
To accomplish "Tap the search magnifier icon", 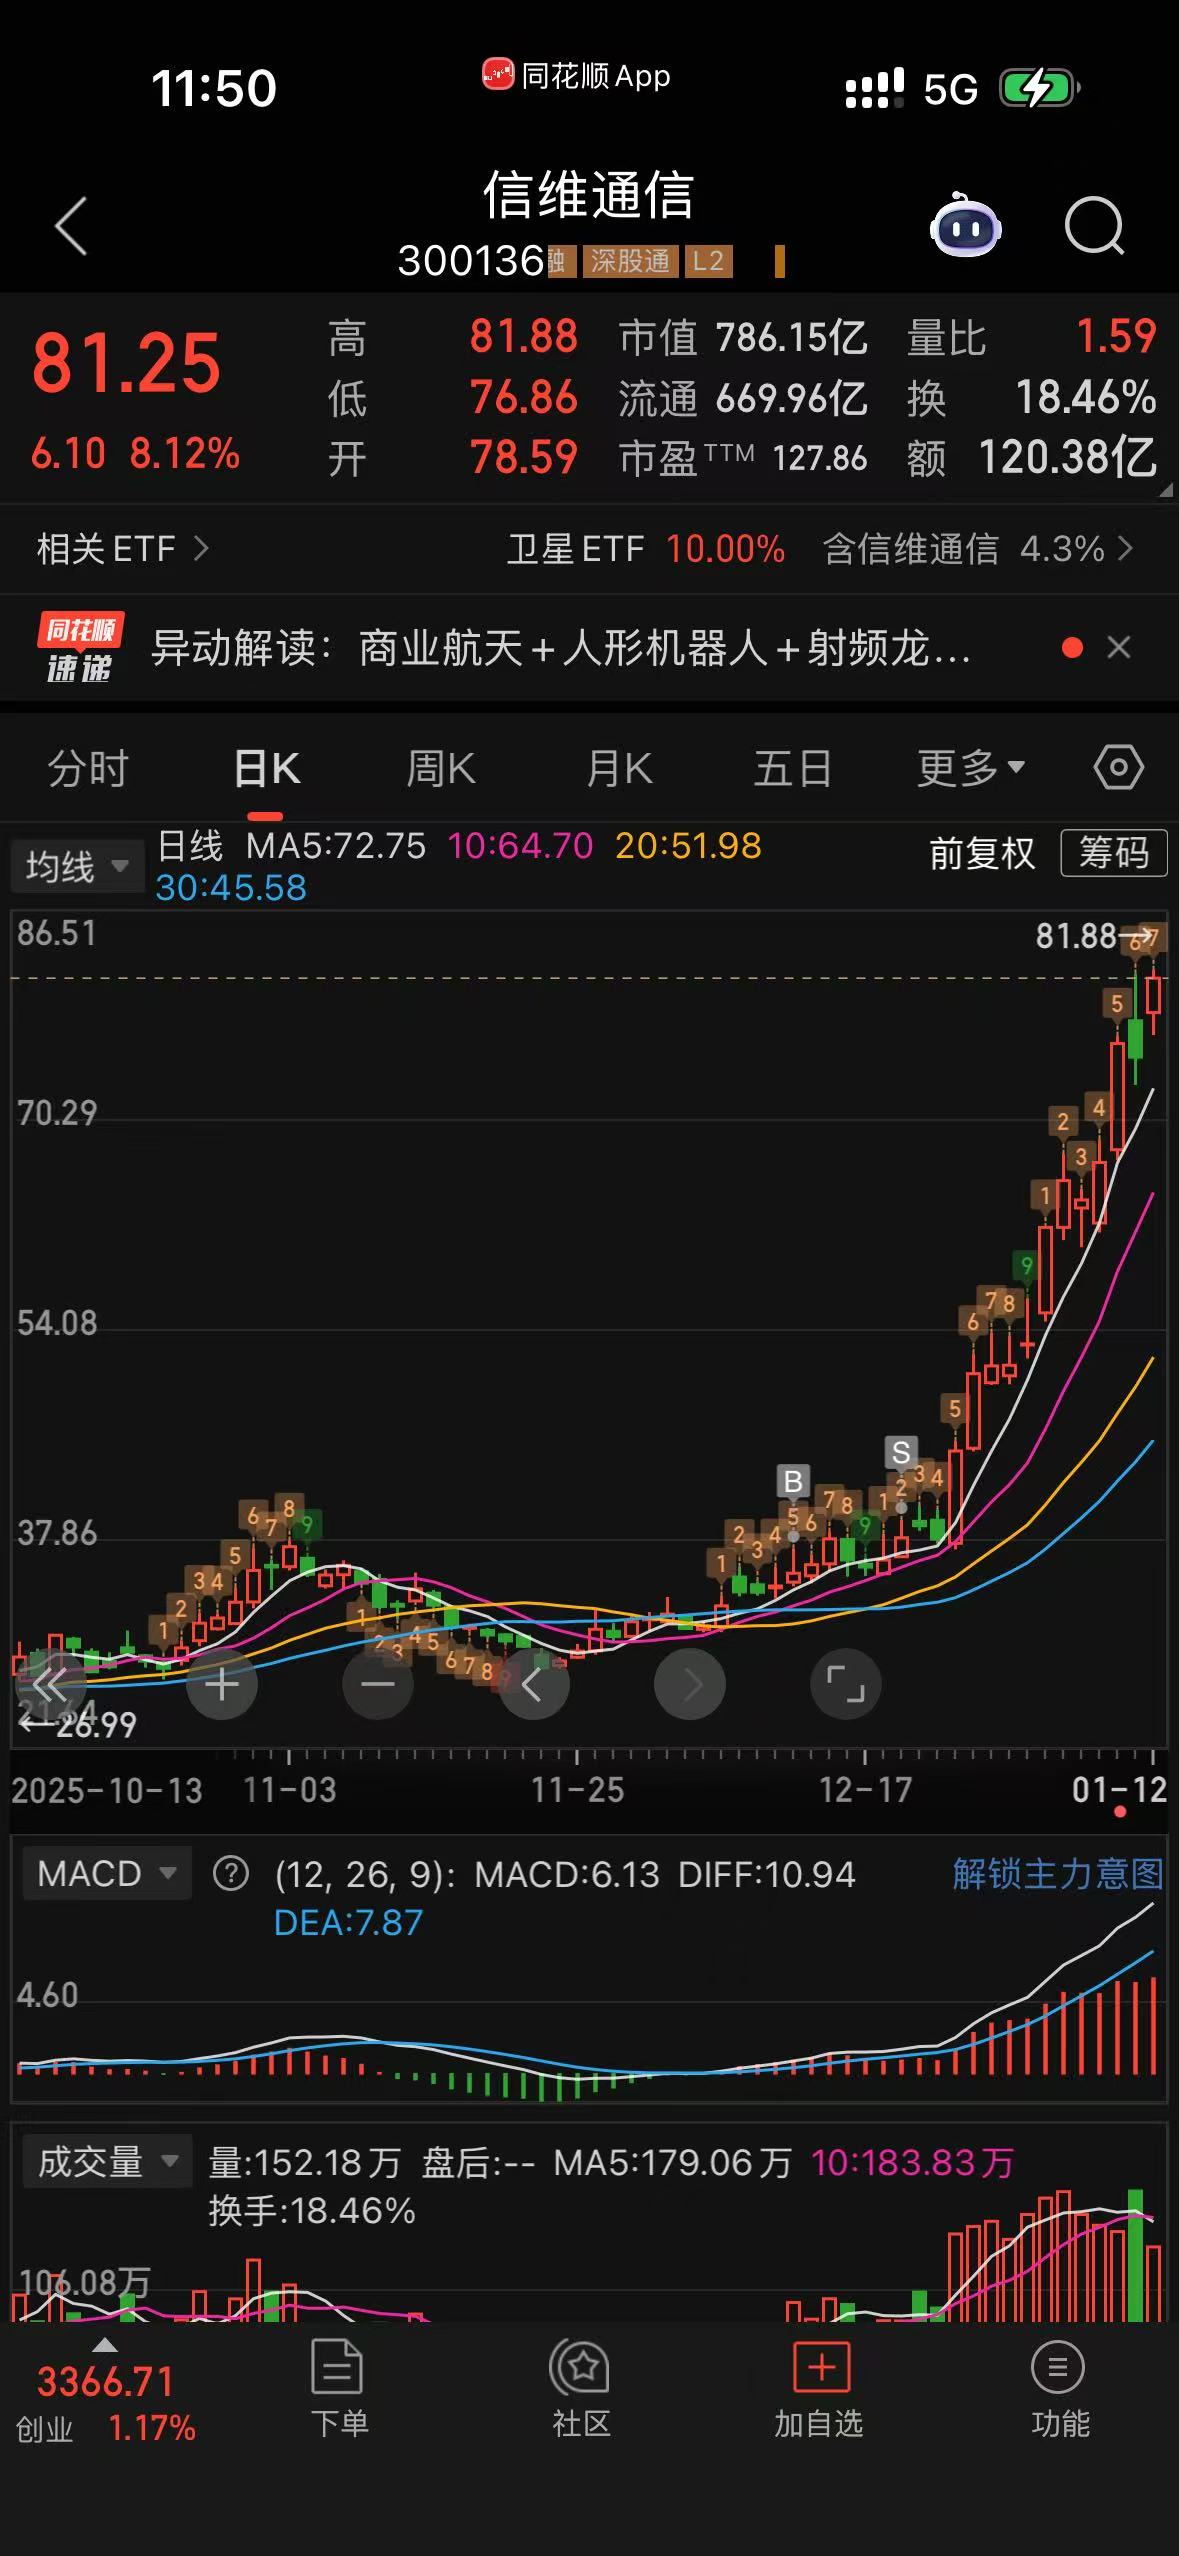I will 1094,226.
